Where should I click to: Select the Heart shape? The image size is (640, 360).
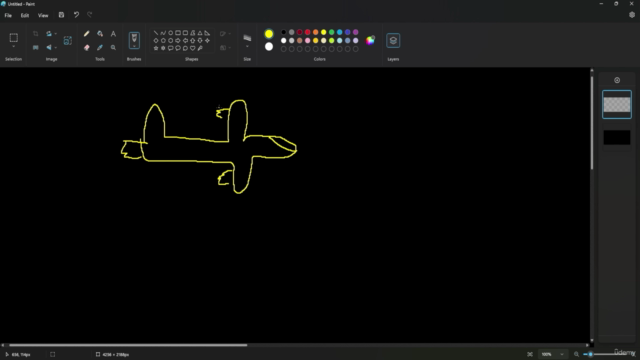(x=193, y=48)
